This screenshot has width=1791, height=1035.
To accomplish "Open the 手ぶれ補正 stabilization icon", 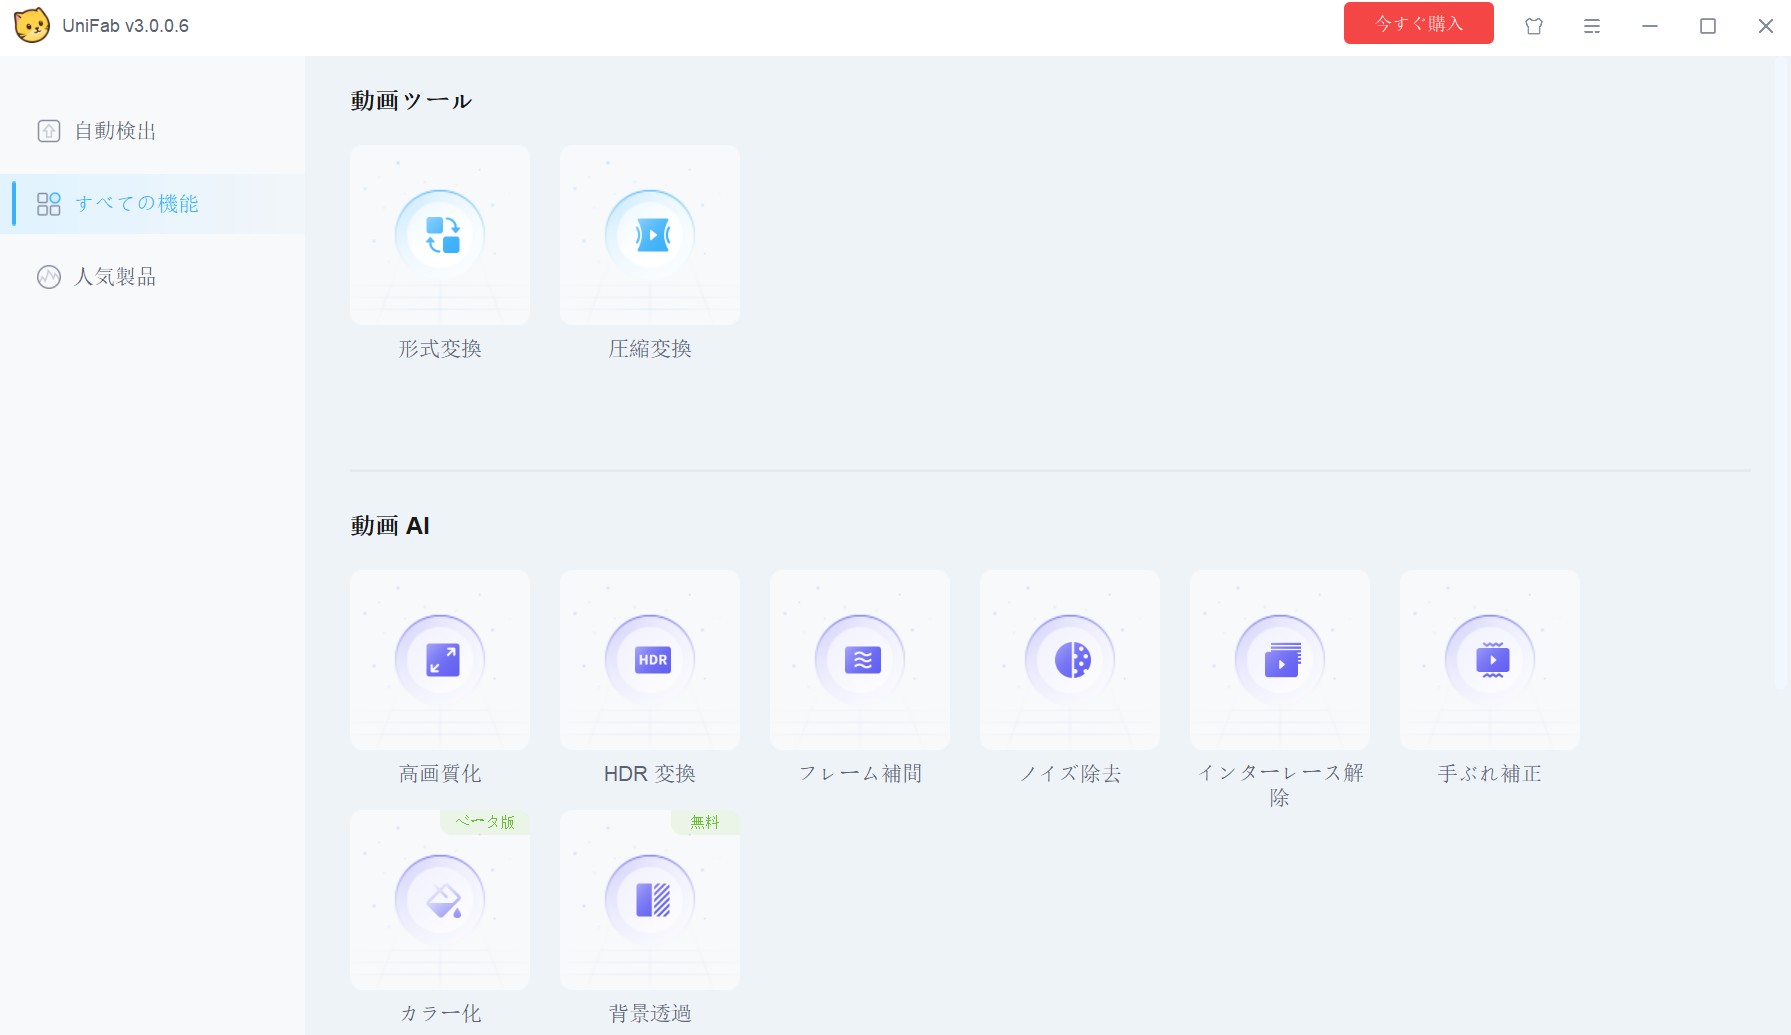I will (1490, 660).
